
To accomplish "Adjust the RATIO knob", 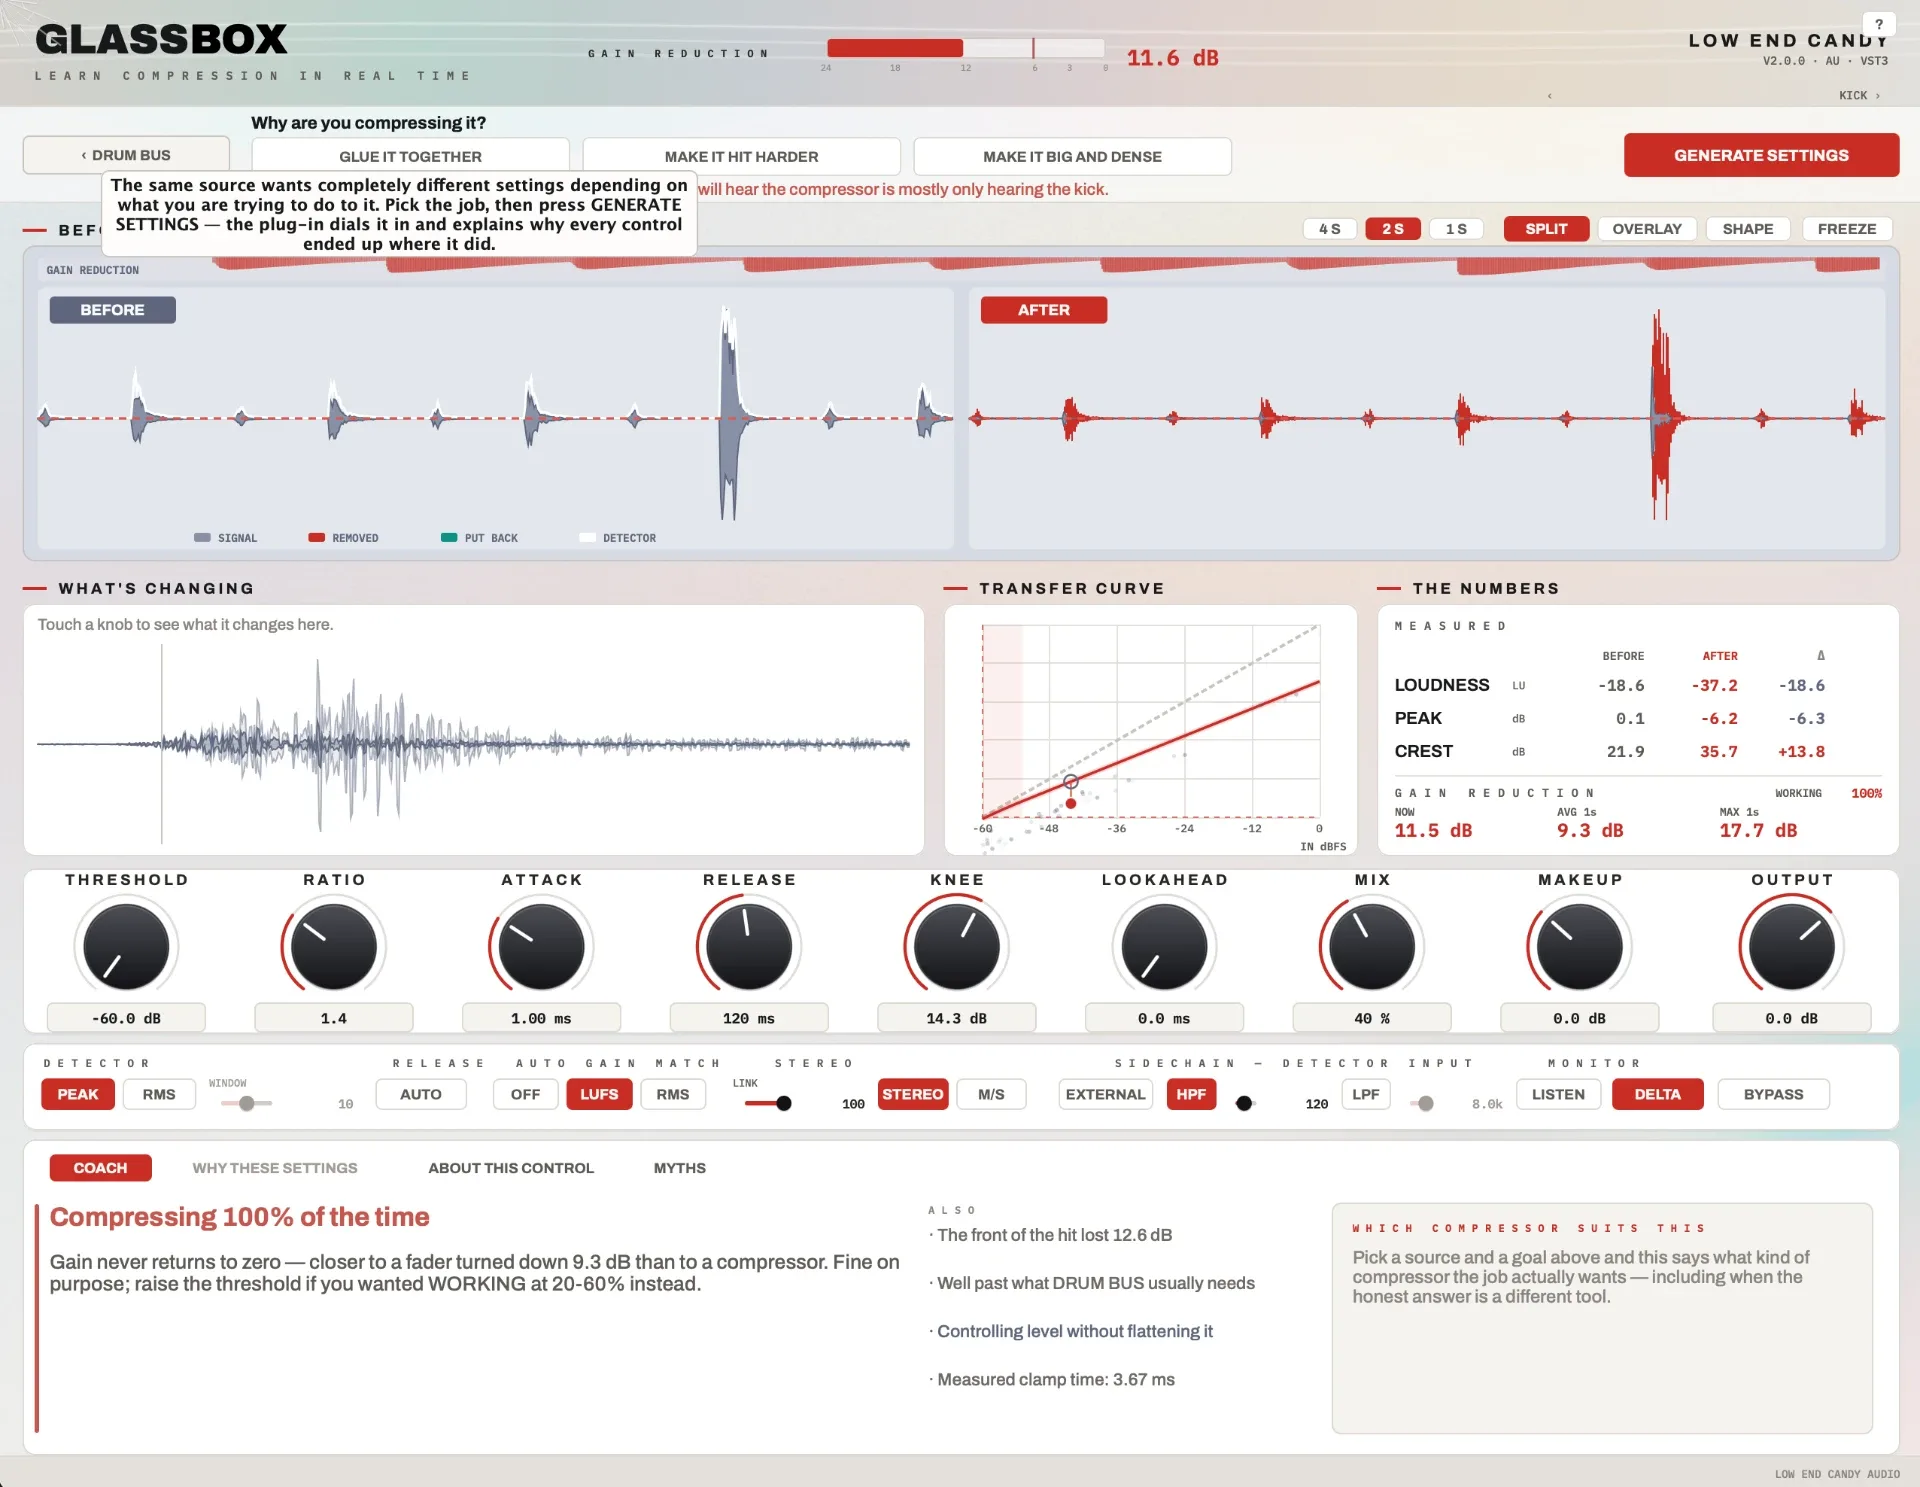I will click(x=334, y=946).
